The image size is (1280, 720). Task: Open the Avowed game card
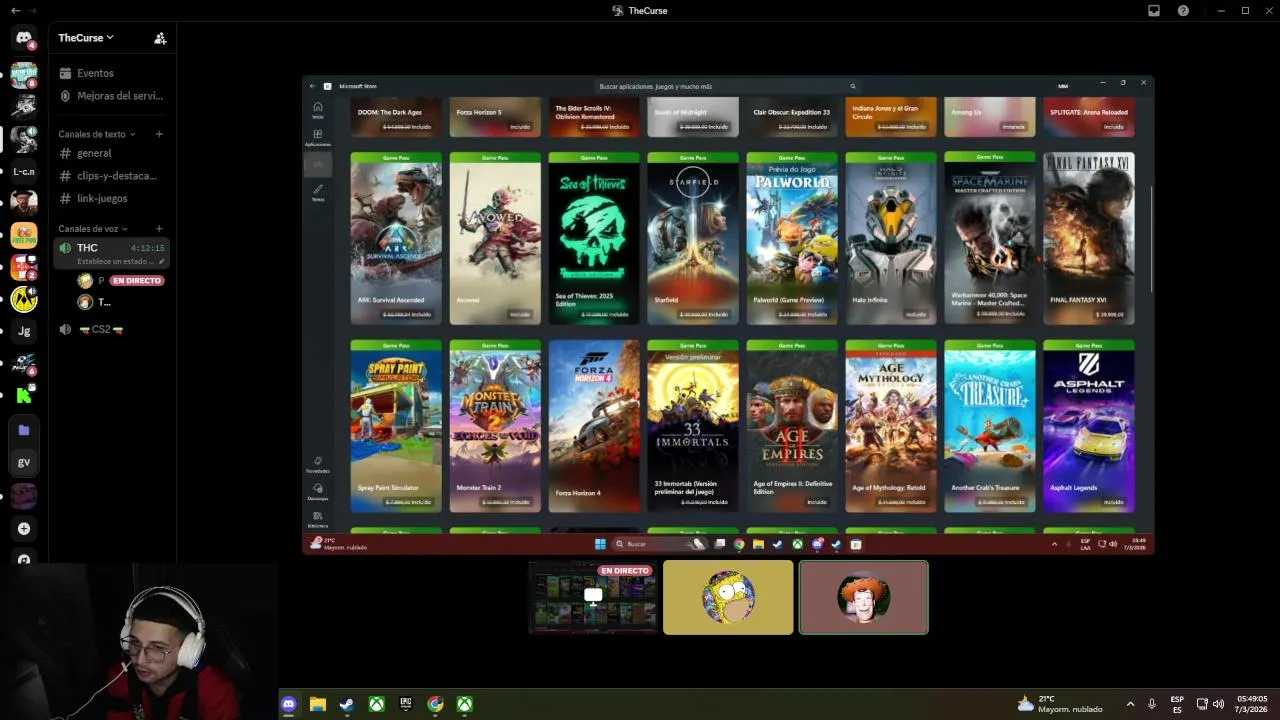[495, 238]
